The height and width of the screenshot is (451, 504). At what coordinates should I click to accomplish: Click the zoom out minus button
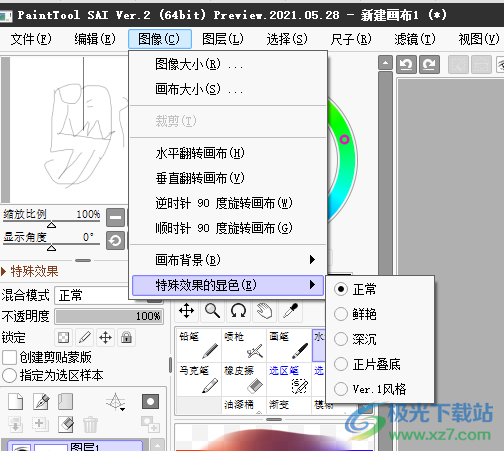click(115, 217)
